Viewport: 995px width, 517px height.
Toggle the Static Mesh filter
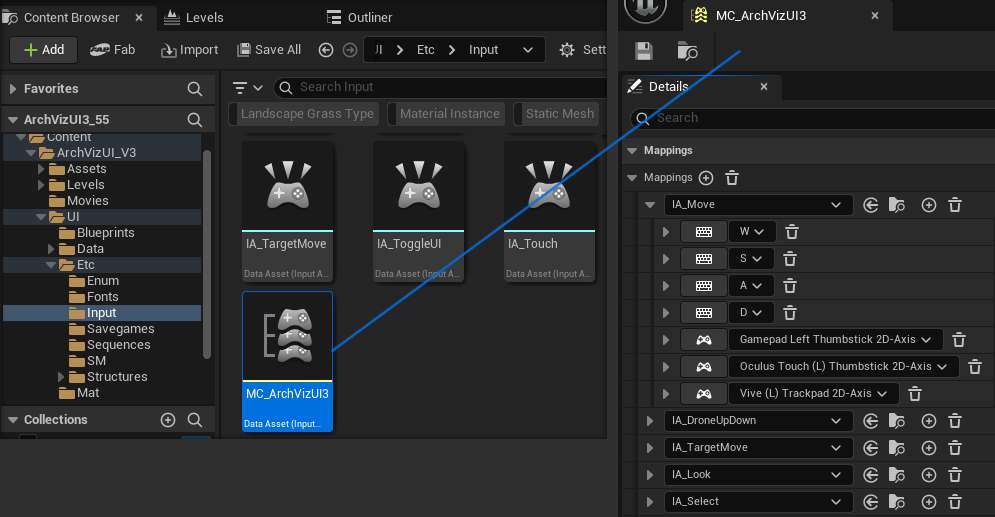[x=558, y=114]
